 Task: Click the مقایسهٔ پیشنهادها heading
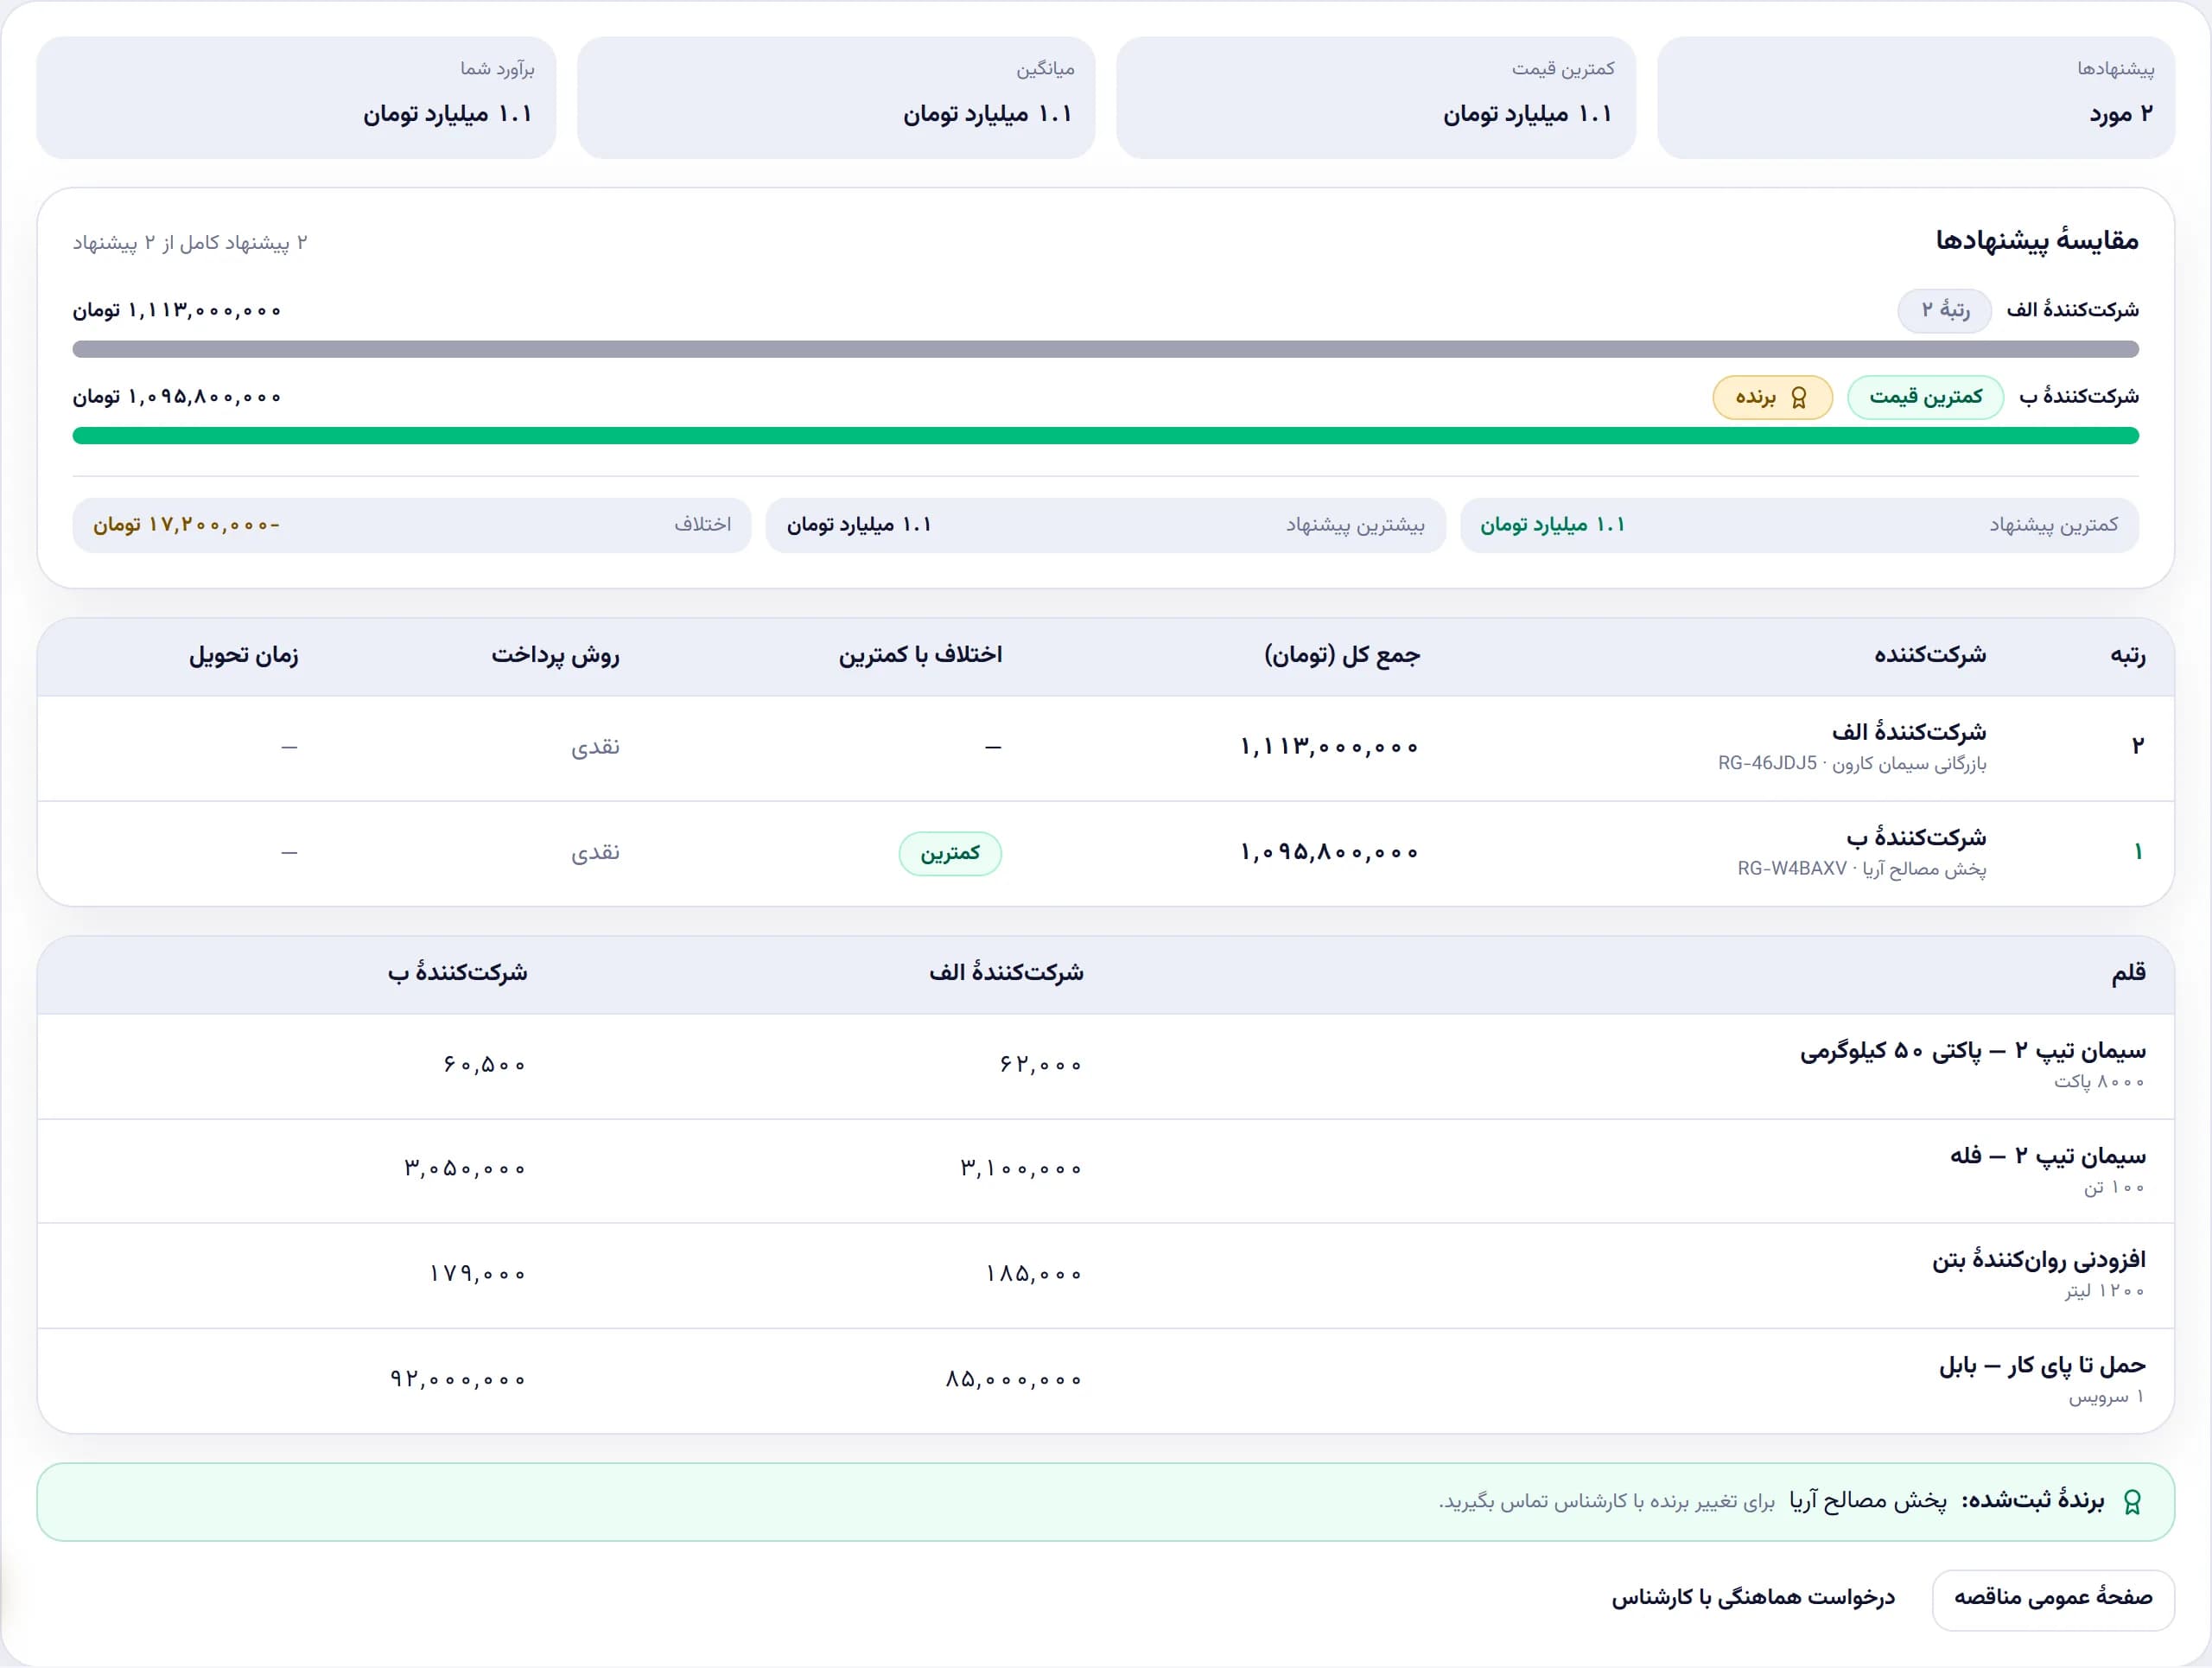[x=2037, y=241]
